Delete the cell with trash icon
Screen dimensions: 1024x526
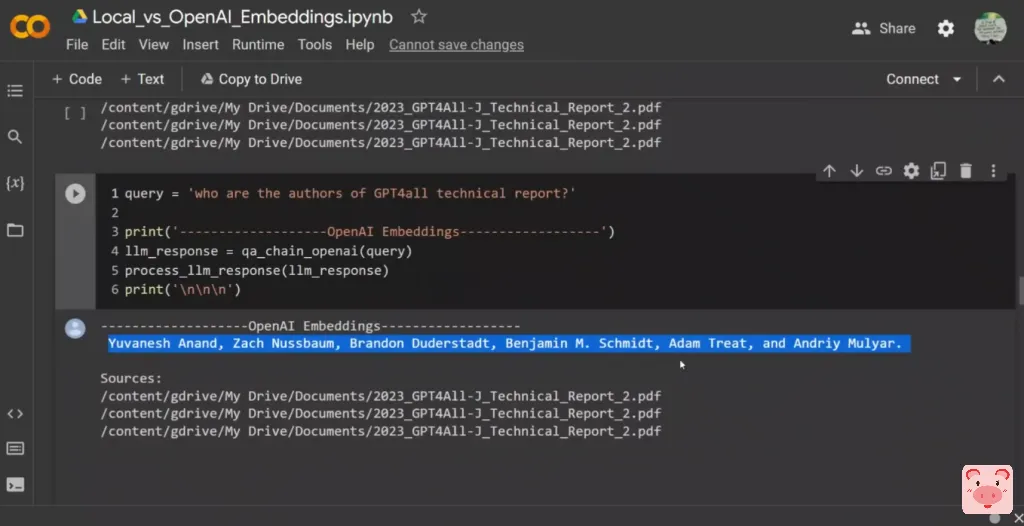[966, 171]
